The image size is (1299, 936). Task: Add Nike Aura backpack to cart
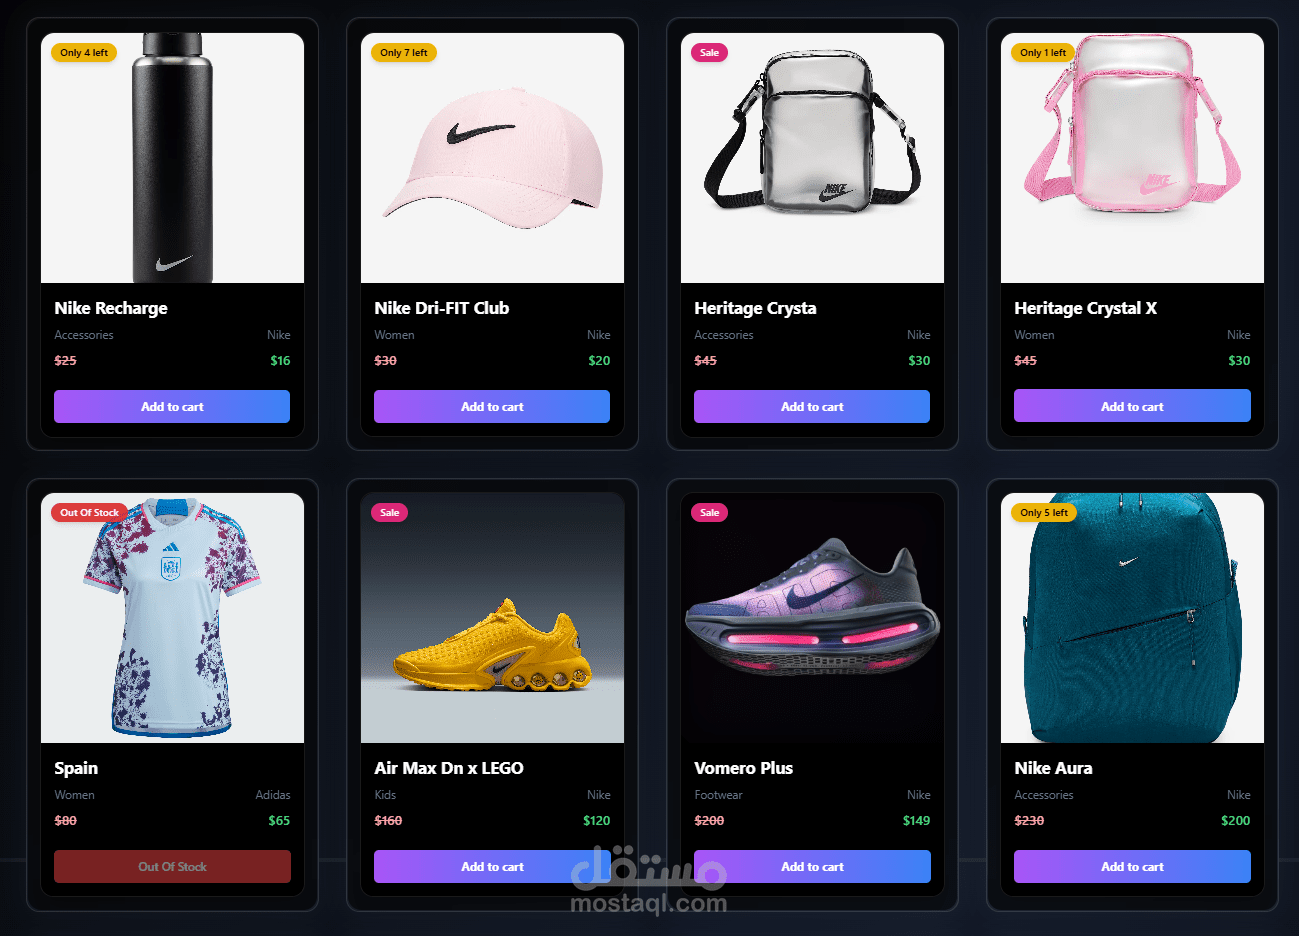1132,866
